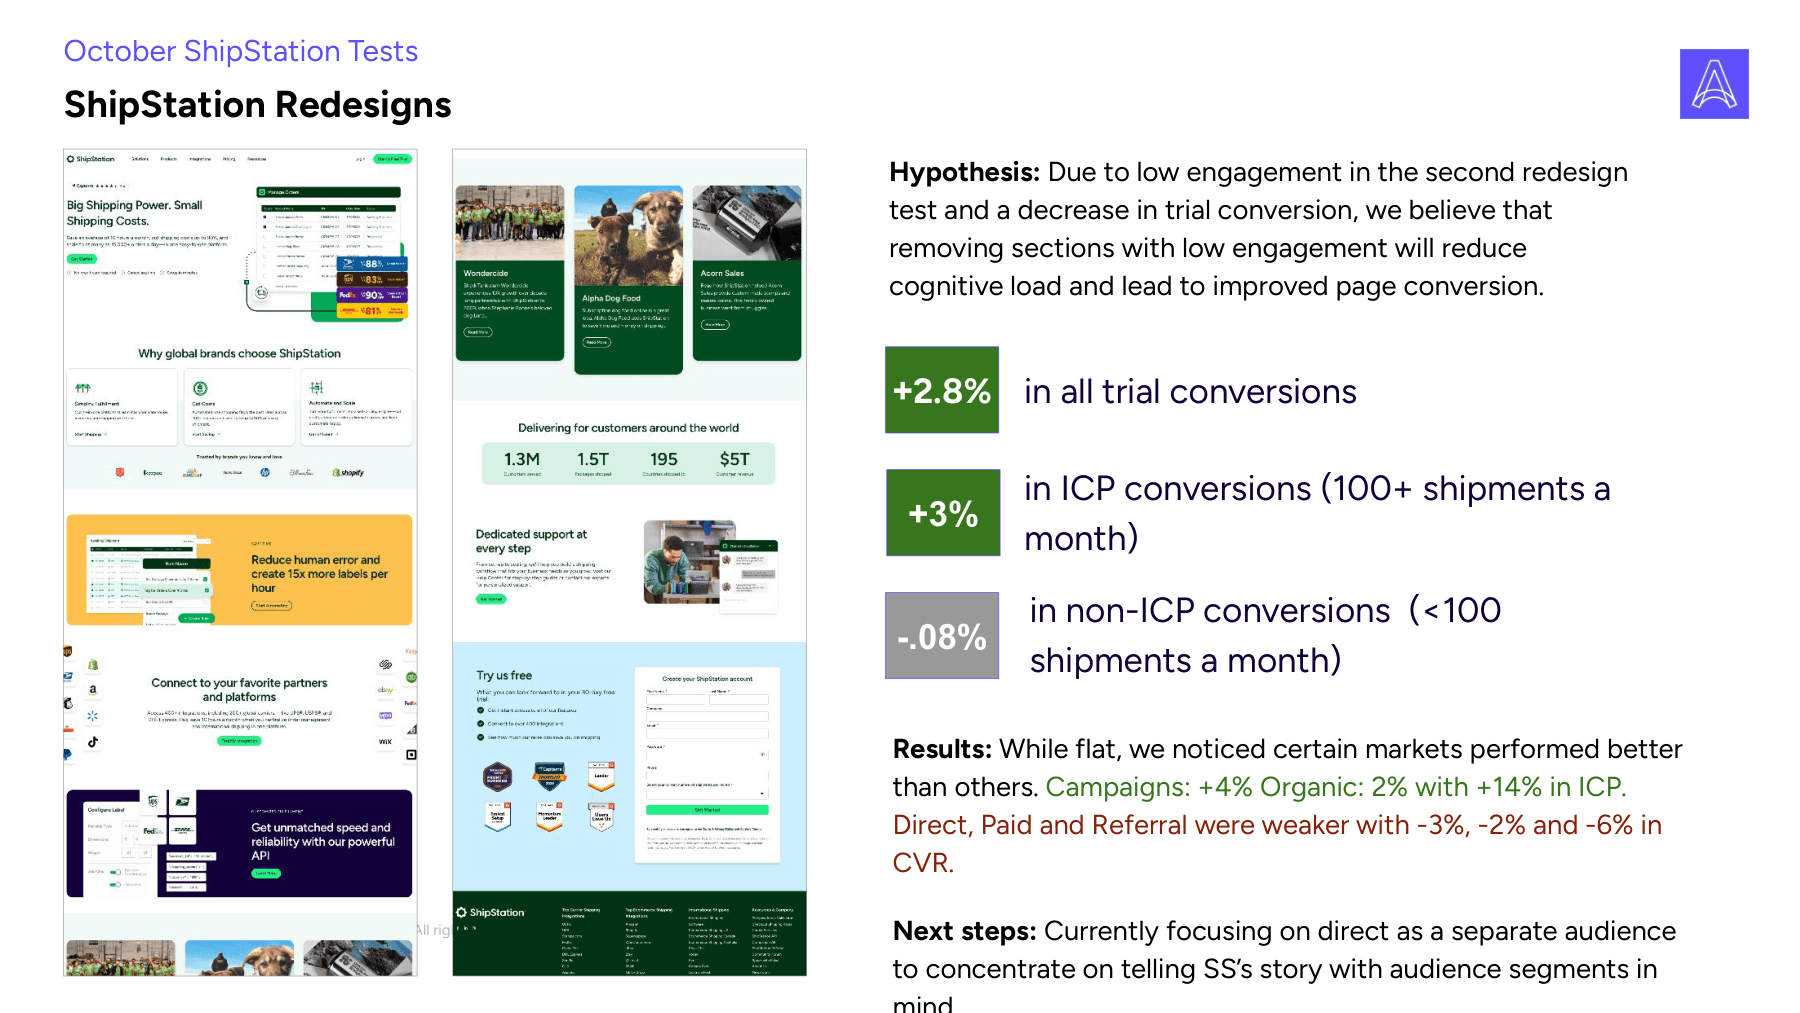This screenshot has width=1800, height=1013.
Task: Open the Solutions menu in ShipStation navigation
Action: point(140,159)
